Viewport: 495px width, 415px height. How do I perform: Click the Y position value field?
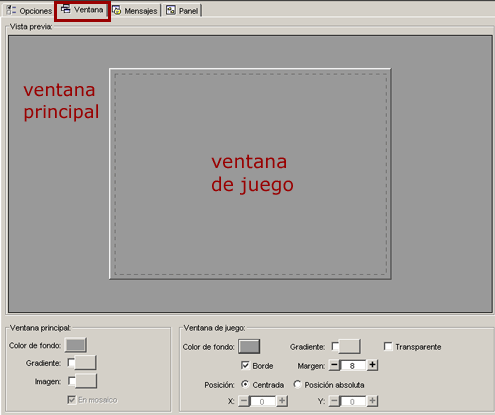353,401
